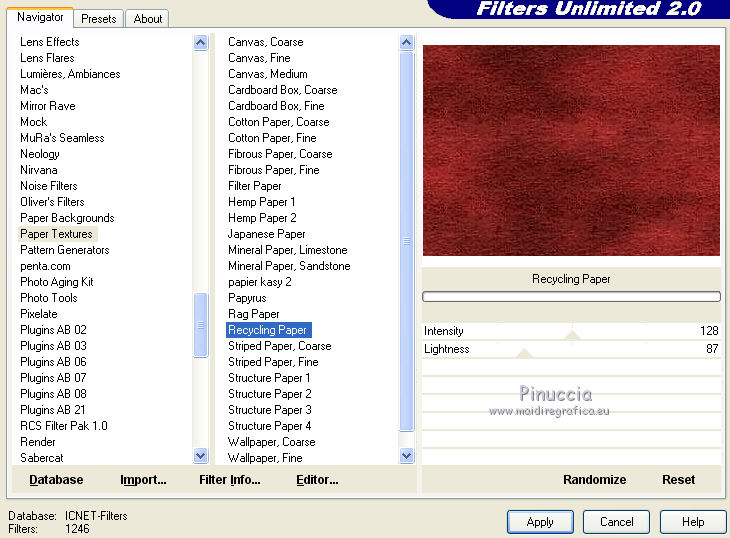Image resolution: width=730 pixels, height=538 pixels.
Task: Click the progress bar under Recycling Paper
Action: [x=571, y=296]
